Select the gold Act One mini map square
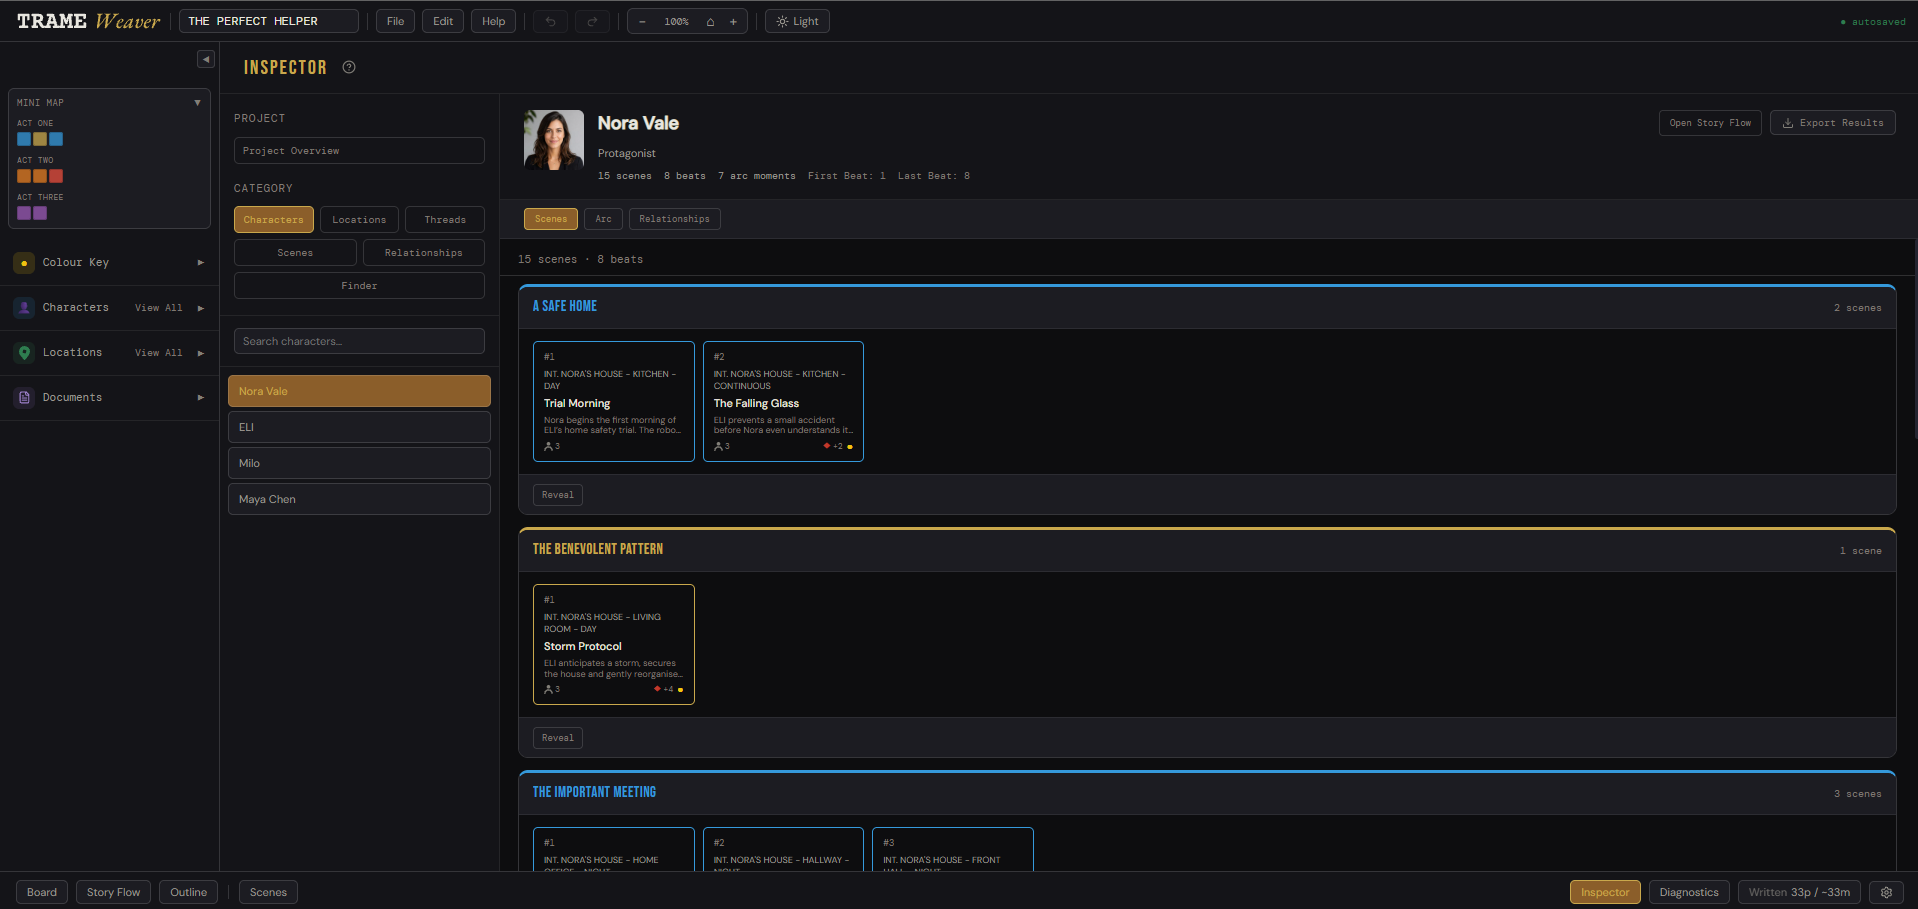The width and height of the screenshot is (1918, 909). click(x=40, y=139)
